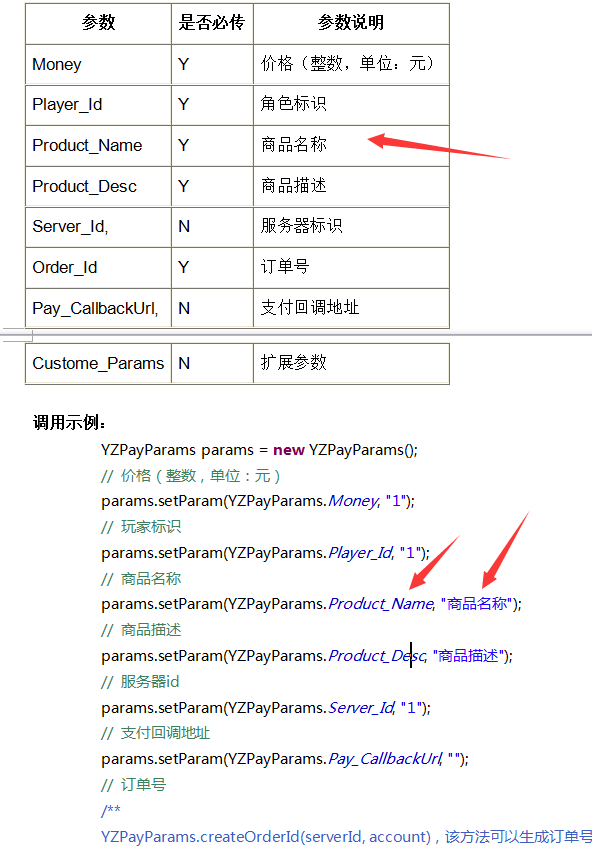The height and width of the screenshot is (847, 592).
Task: Click the blue Product_Name constant in code
Action: [381, 603]
